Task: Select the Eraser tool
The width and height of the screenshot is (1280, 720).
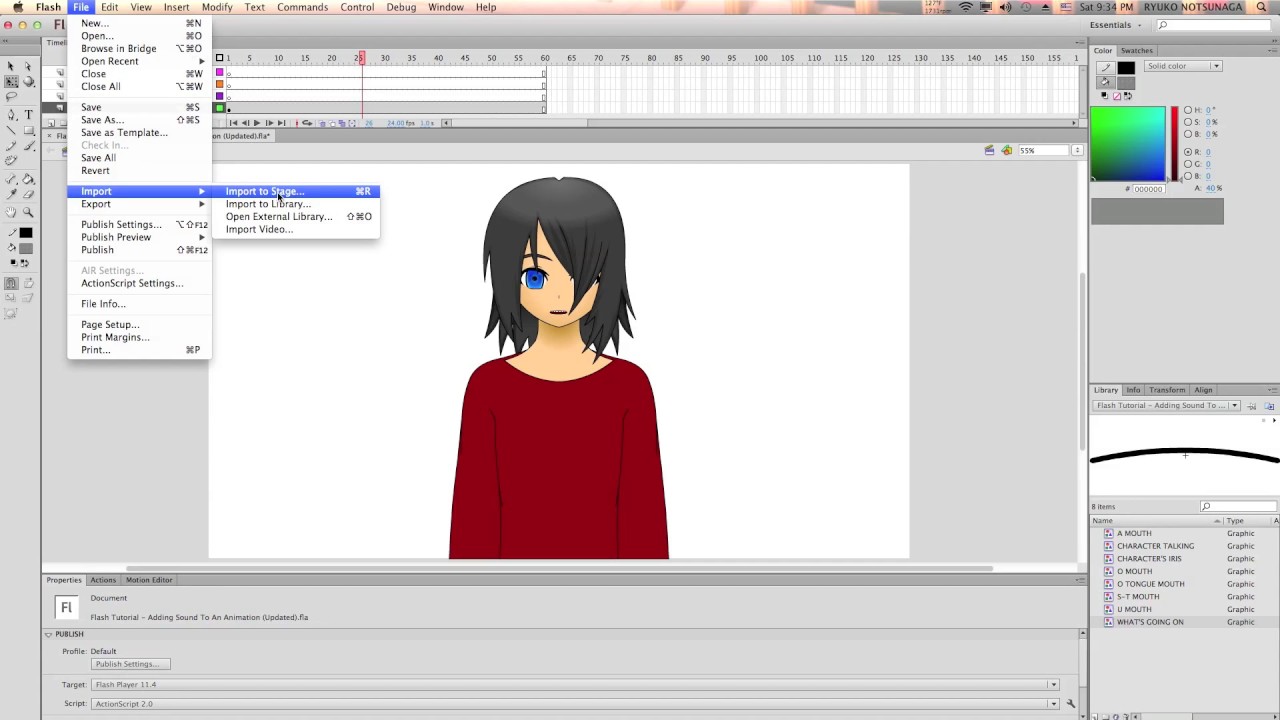Action: point(28,194)
